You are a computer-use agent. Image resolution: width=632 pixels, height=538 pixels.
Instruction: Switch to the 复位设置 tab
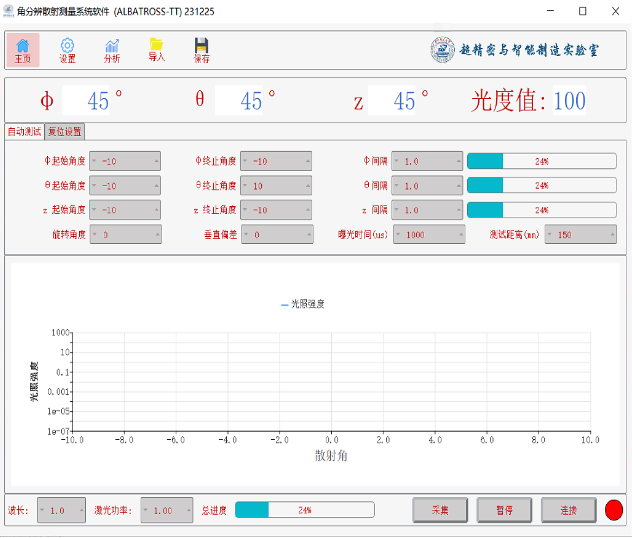64,132
